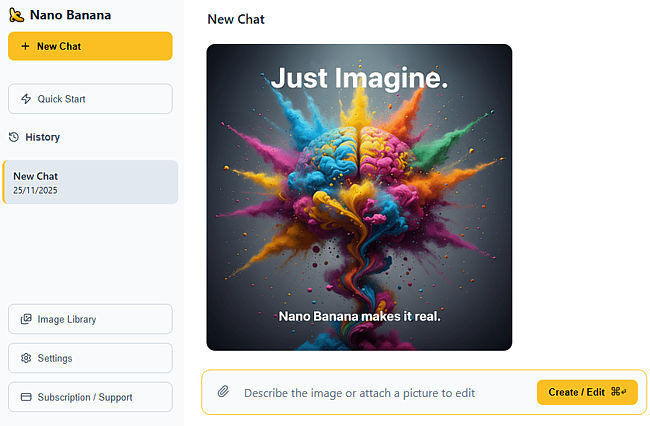650x426 pixels.
Task: Open the Image Library
Action: coord(90,320)
